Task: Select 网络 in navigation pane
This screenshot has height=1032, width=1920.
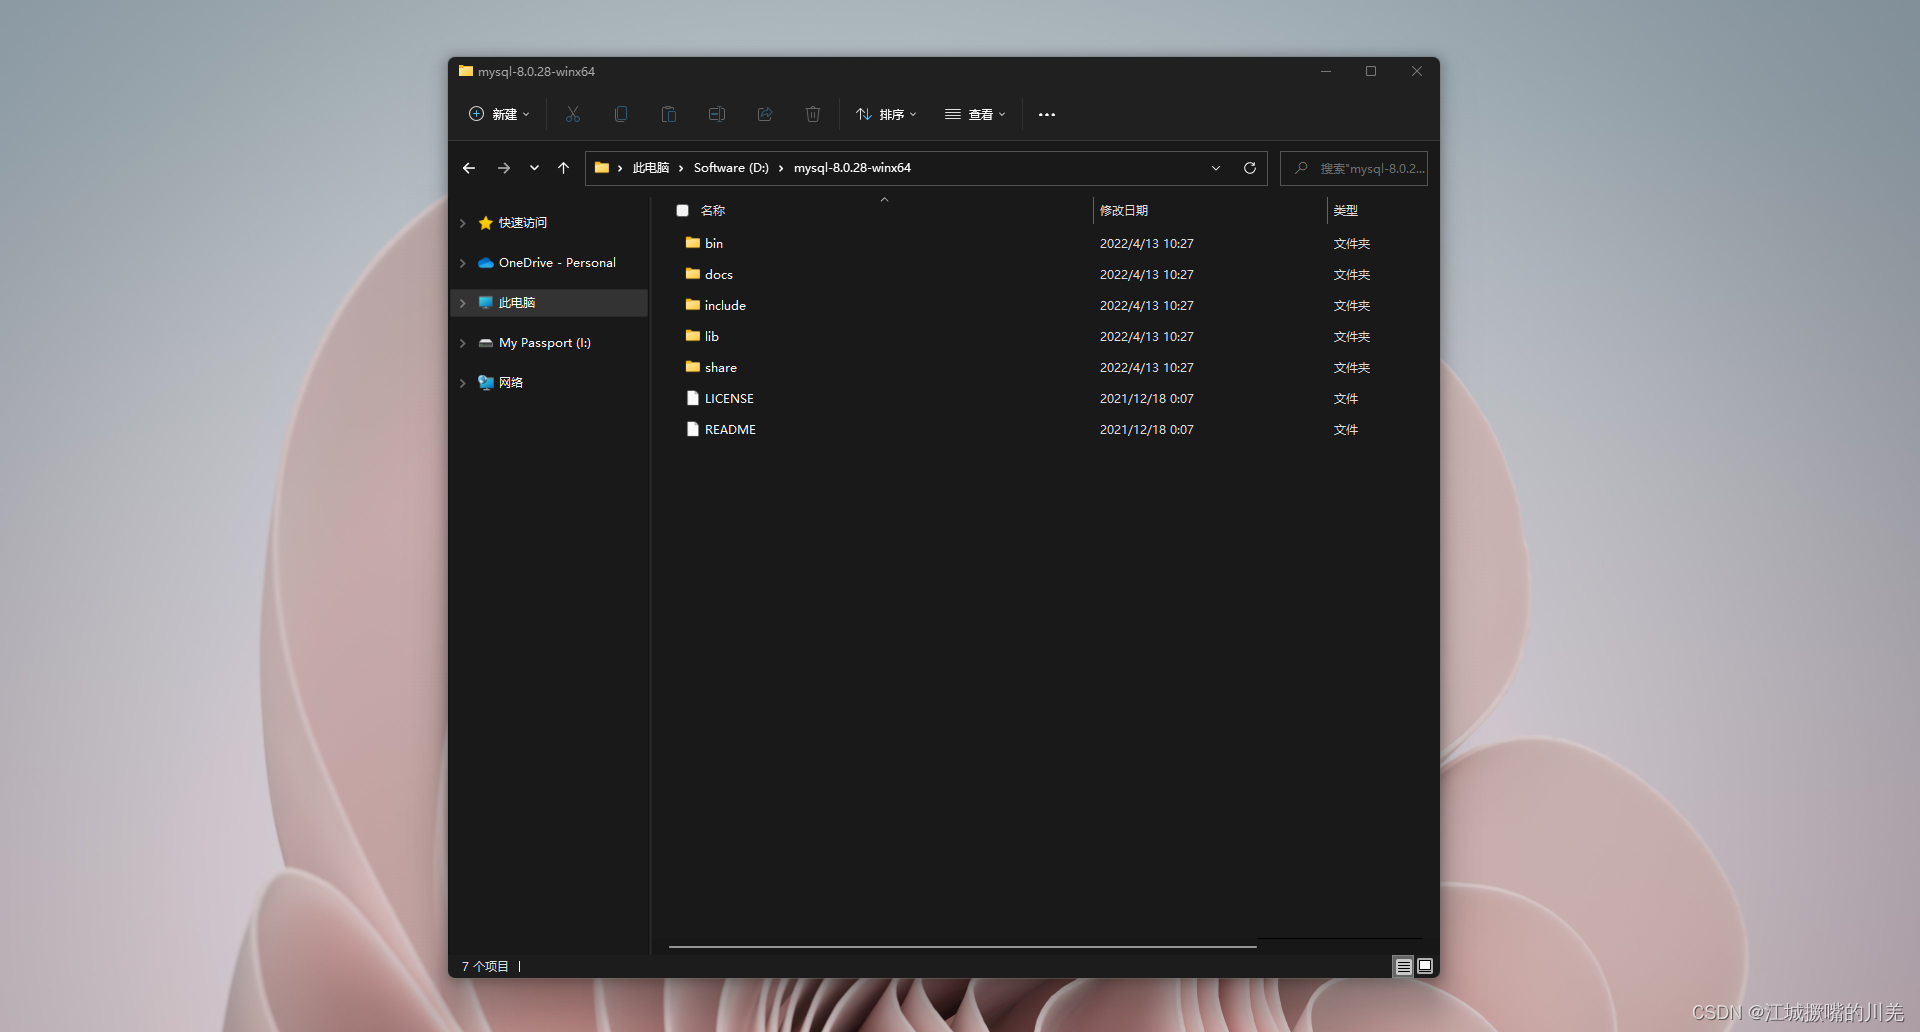Action: coord(511,383)
